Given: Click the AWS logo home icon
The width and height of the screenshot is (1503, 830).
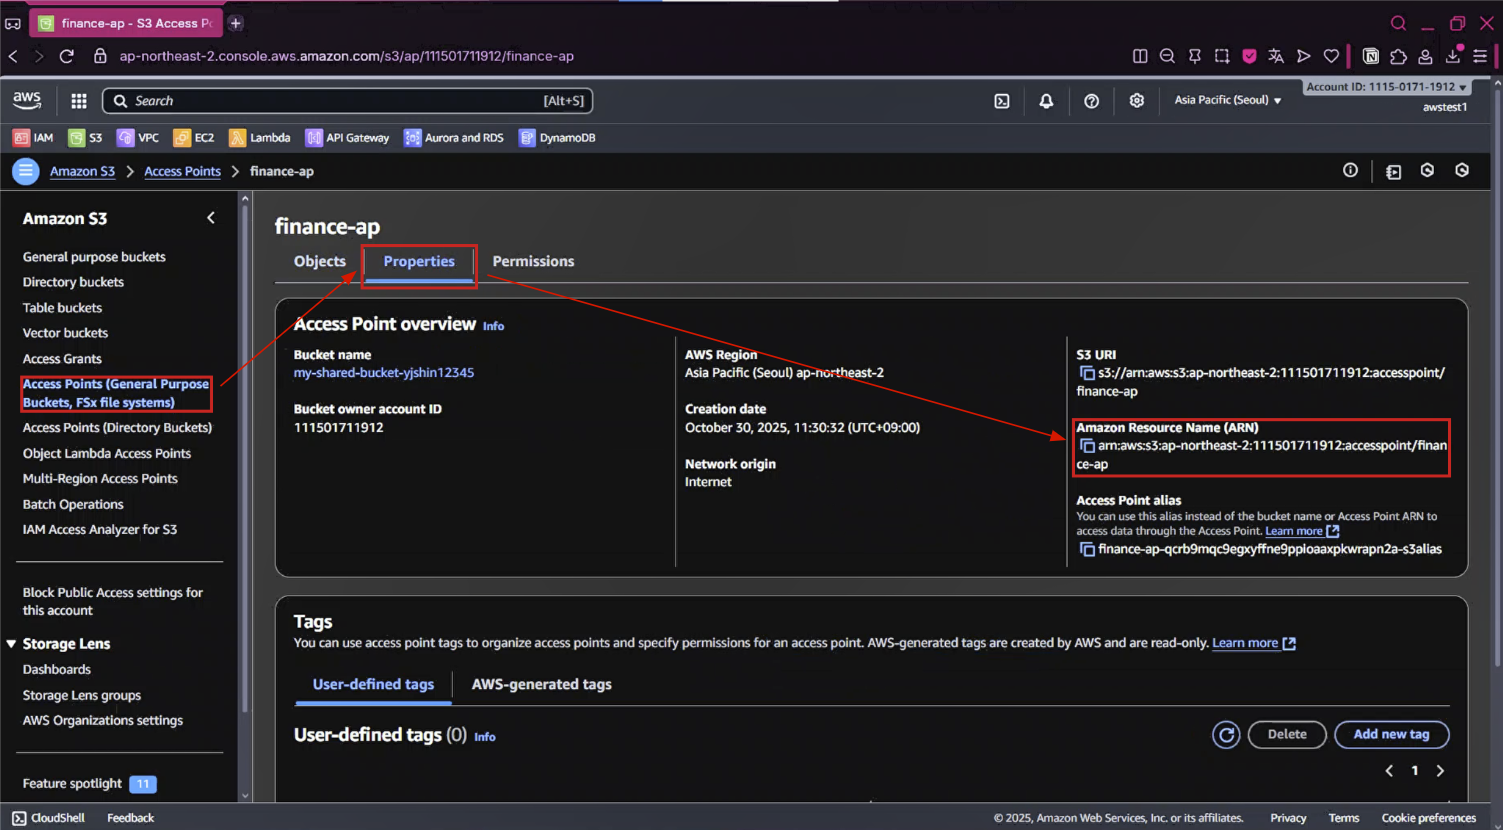Looking at the screenshot, I should click(x=27, y=100).
